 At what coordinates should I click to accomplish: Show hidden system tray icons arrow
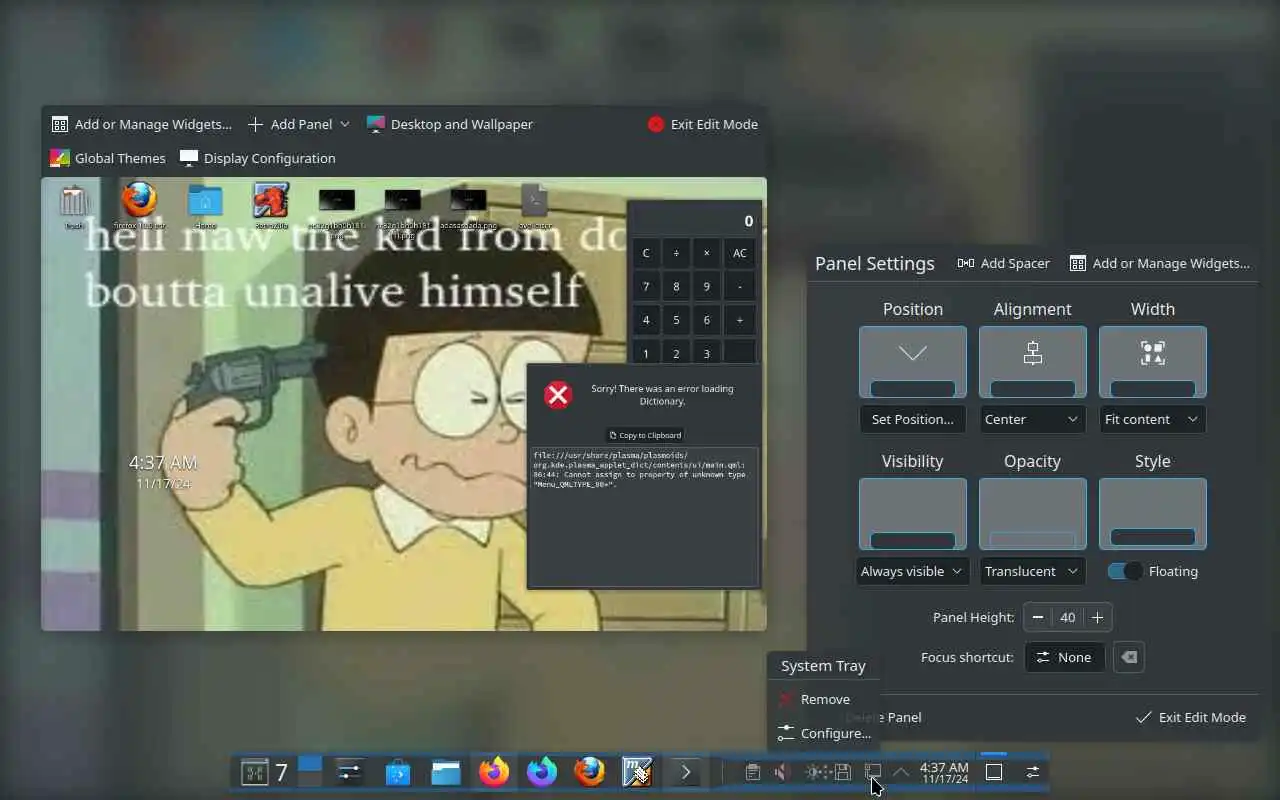coord(901,772)
